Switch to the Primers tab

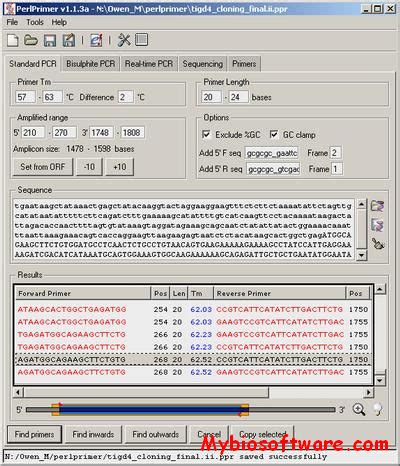(x=244, y=64)
